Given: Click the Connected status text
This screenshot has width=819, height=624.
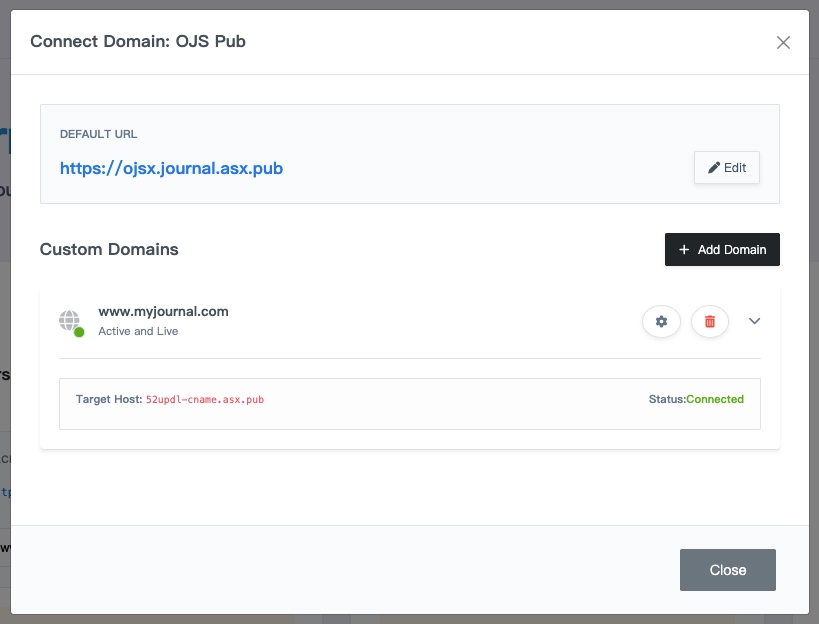Looking at the screenshot, I should point(715,399).
